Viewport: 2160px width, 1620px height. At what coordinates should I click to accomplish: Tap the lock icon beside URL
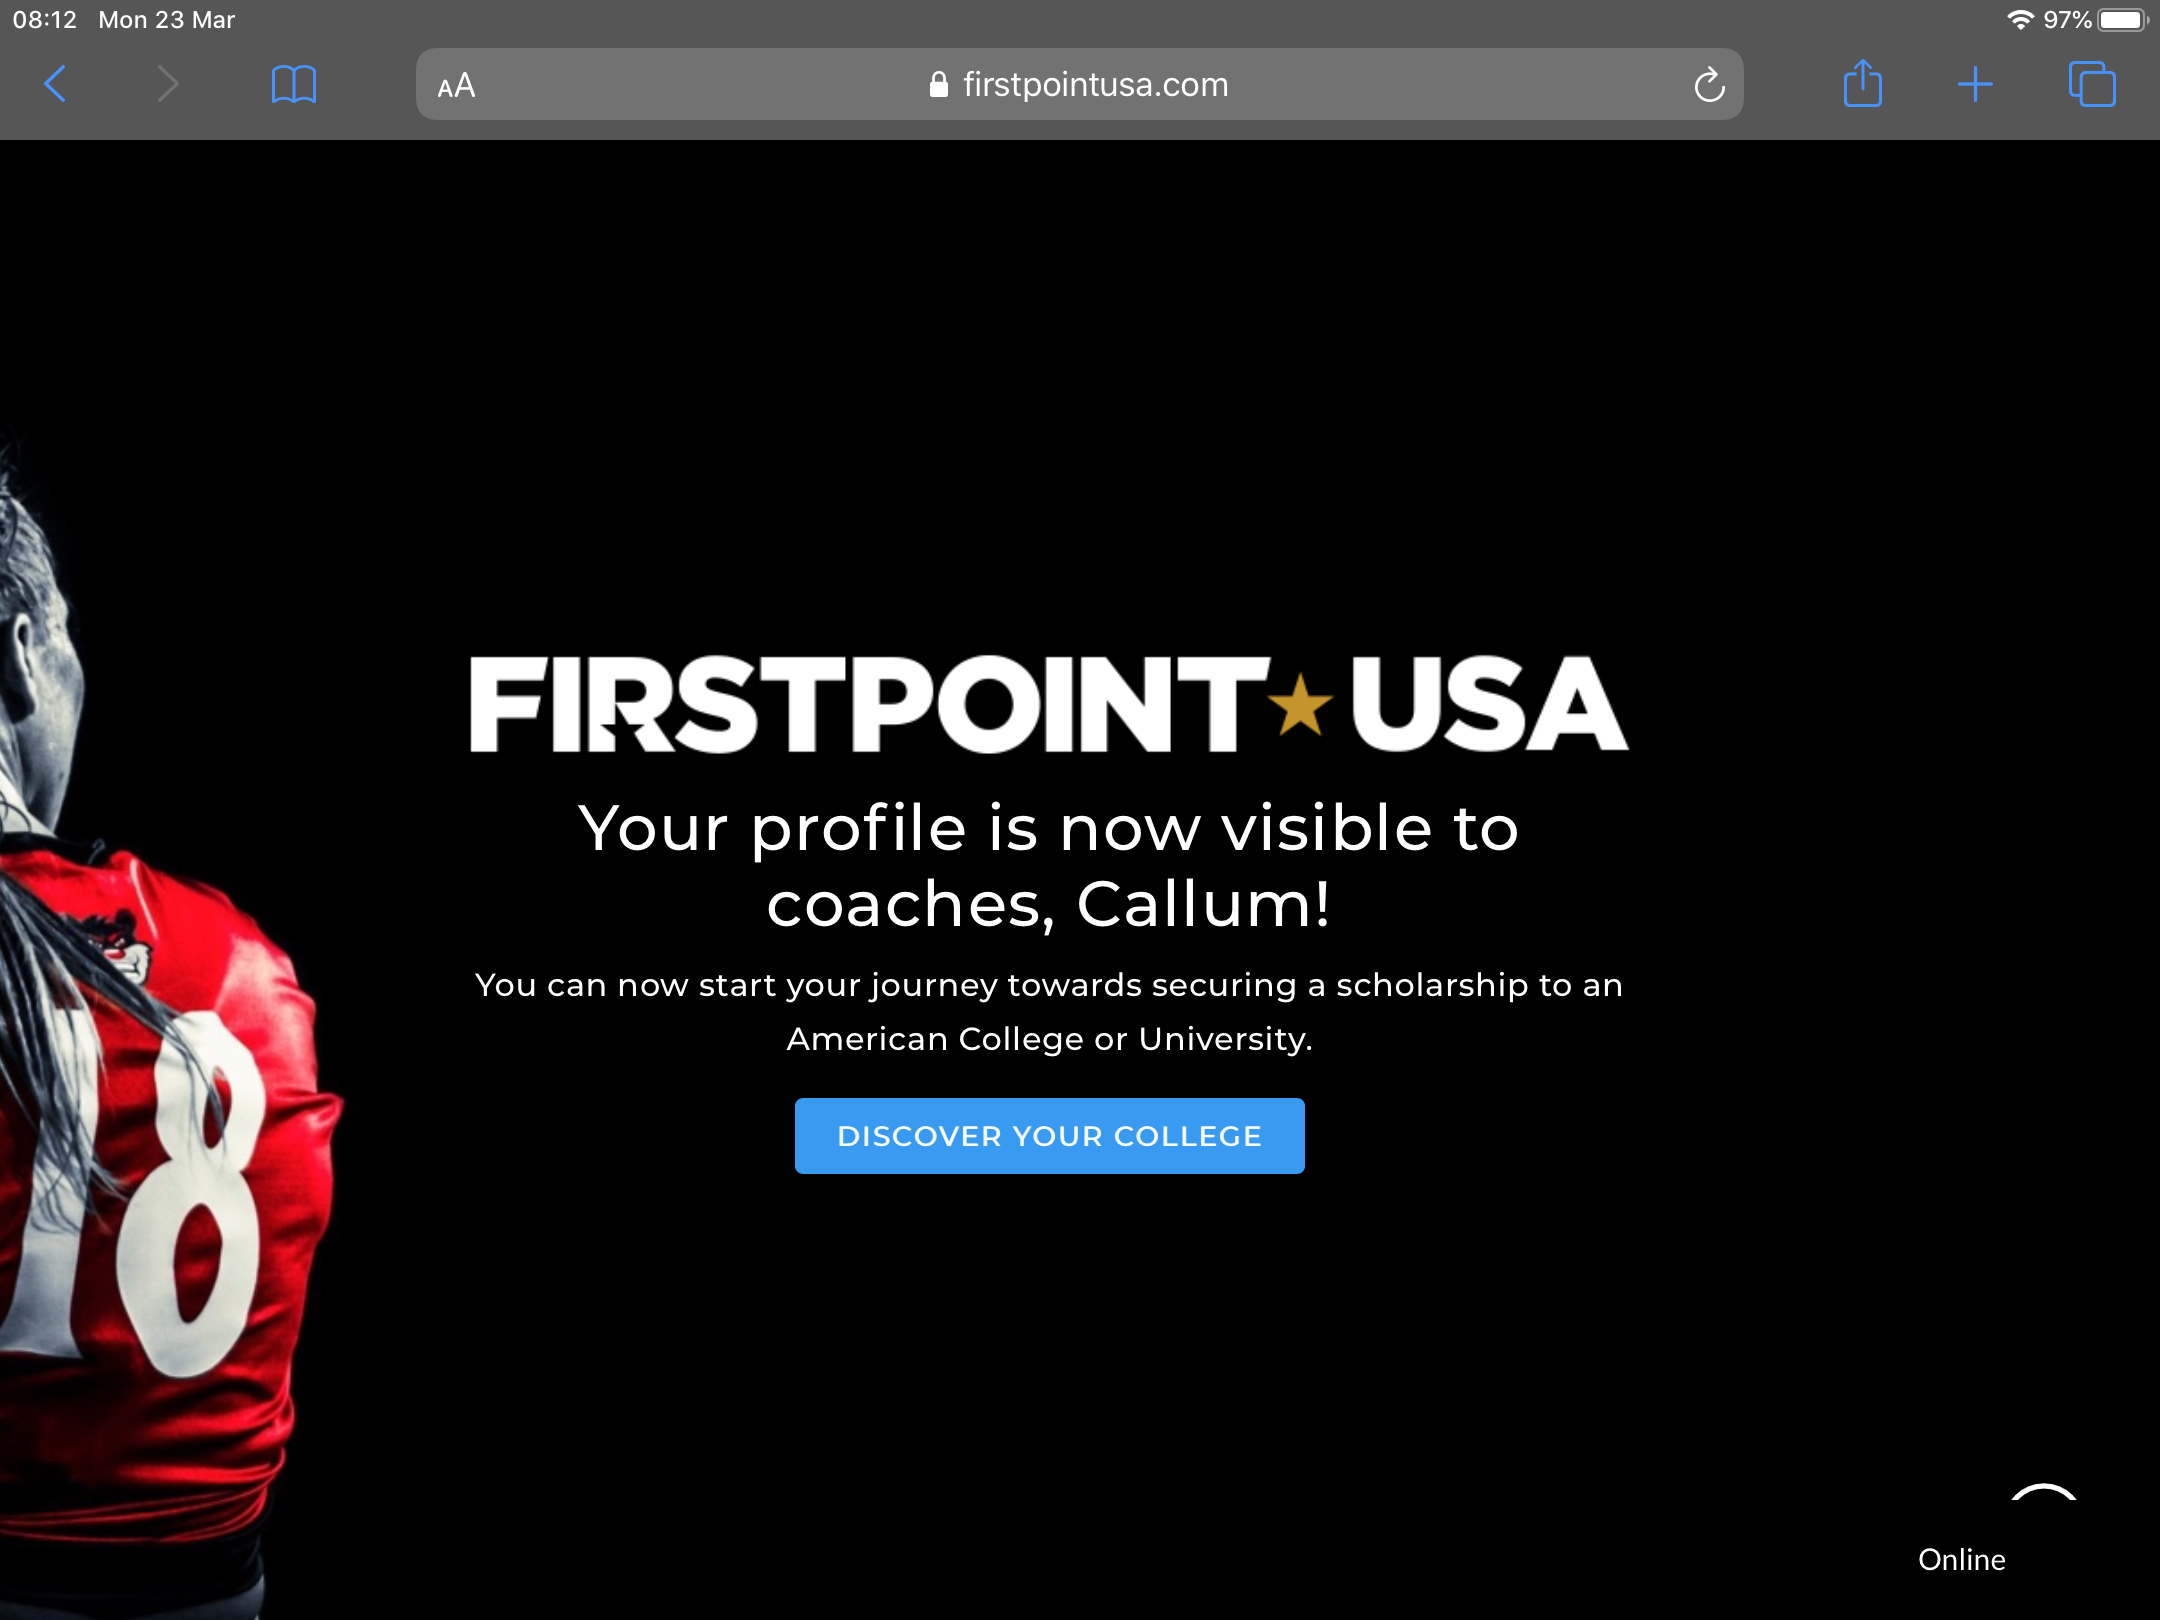pyautogui.click(x=938, y=85)
